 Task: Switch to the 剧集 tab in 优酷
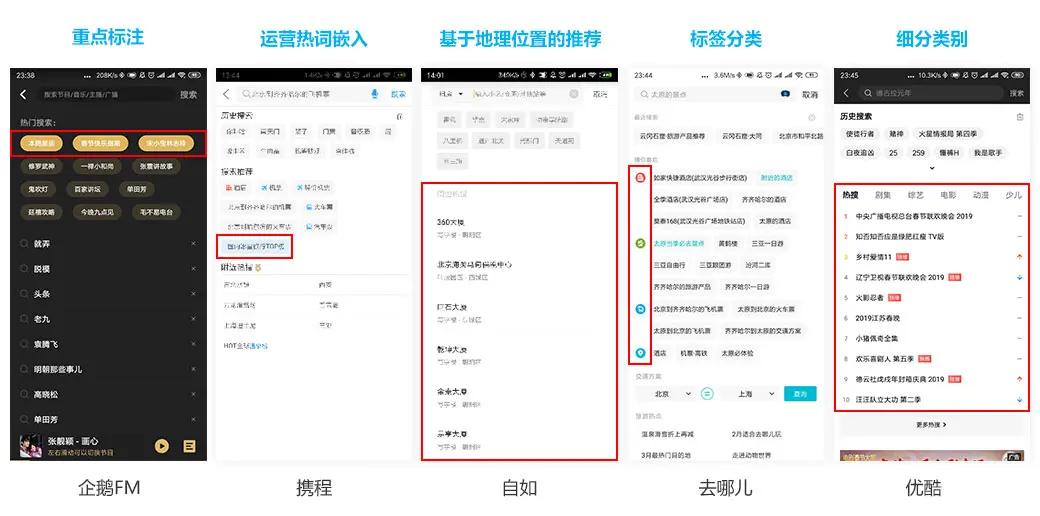(x=883, y=195)
